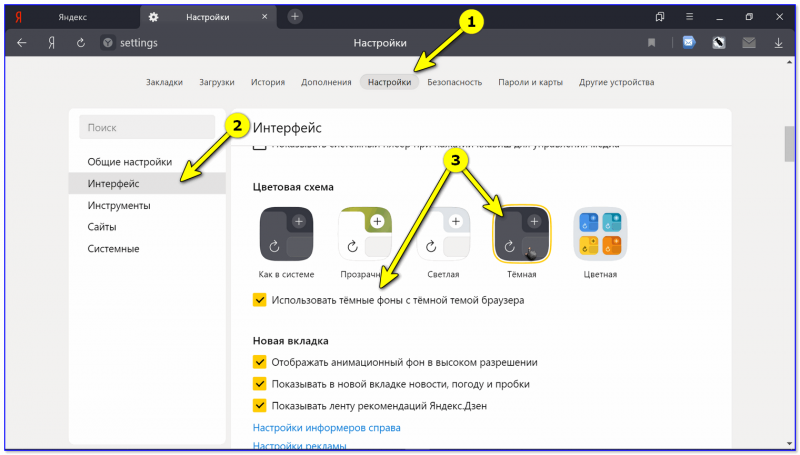This screenshot has width=800, height=455.
Task: Open Настройки информеров справа link
Action: click(327, 427)
